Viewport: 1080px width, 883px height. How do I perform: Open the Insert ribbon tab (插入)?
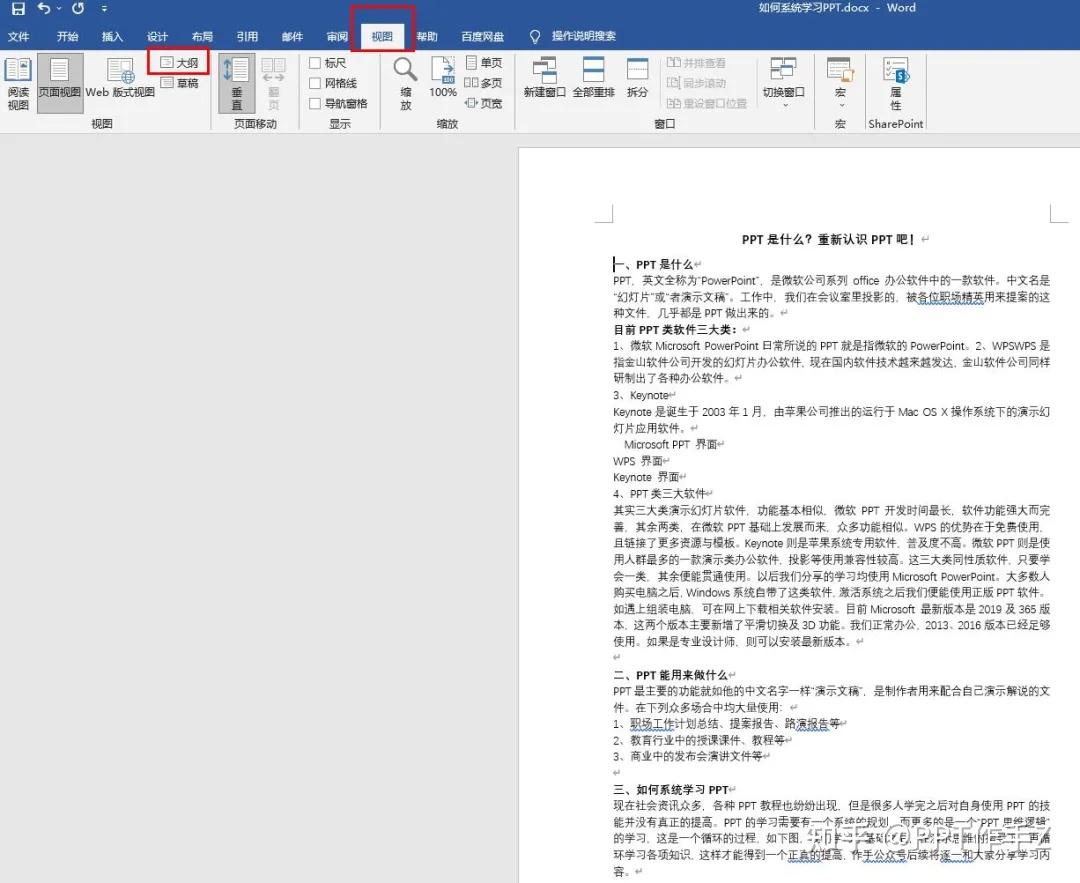tap(111, 35)
